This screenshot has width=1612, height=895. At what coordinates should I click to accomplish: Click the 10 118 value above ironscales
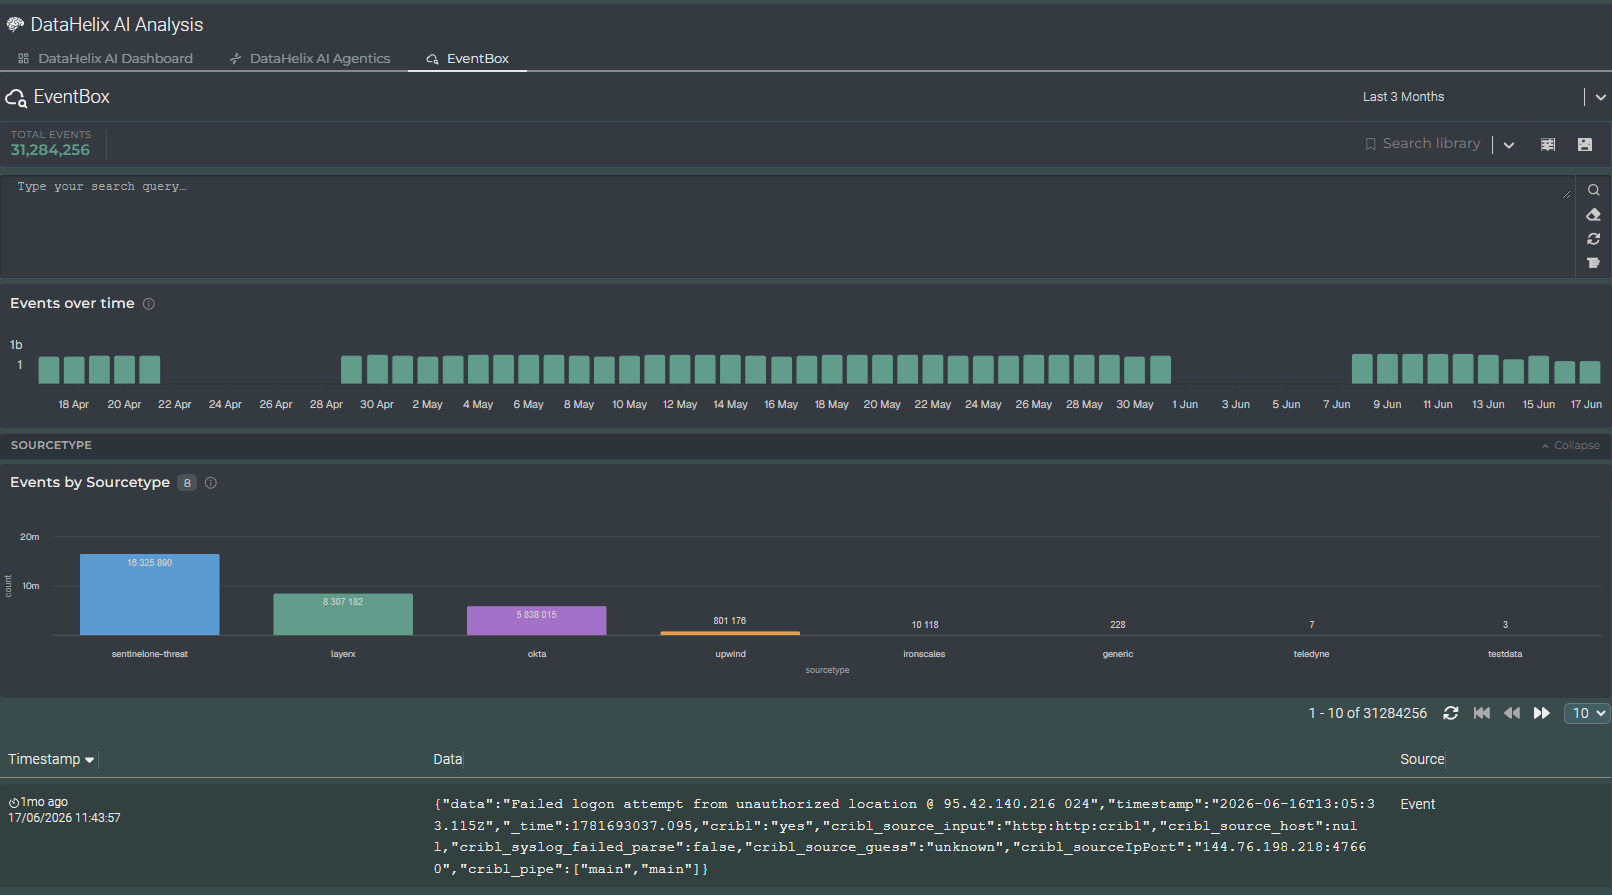(x=925, y=625)
